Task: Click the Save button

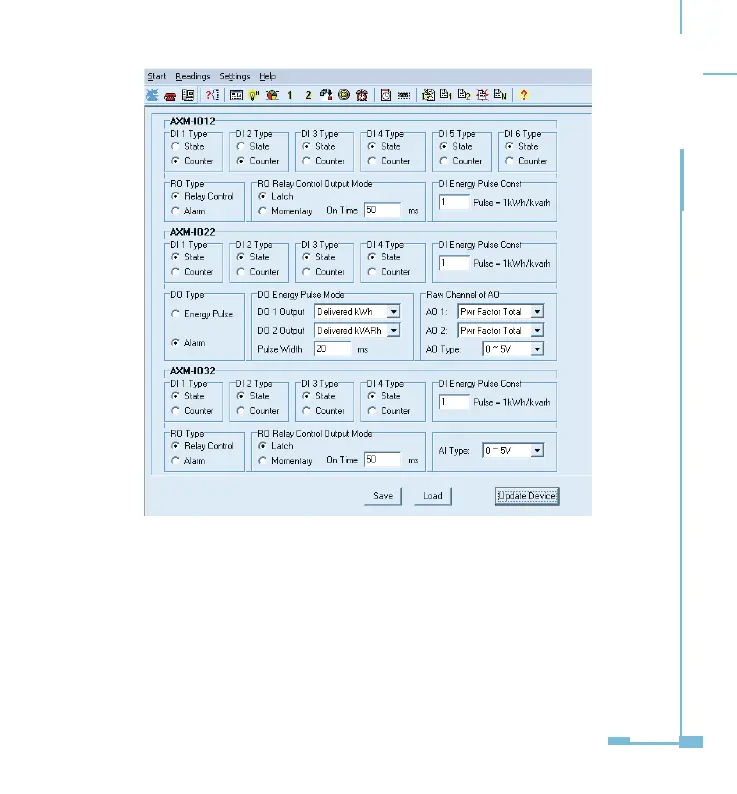Action: click(383, 496)
